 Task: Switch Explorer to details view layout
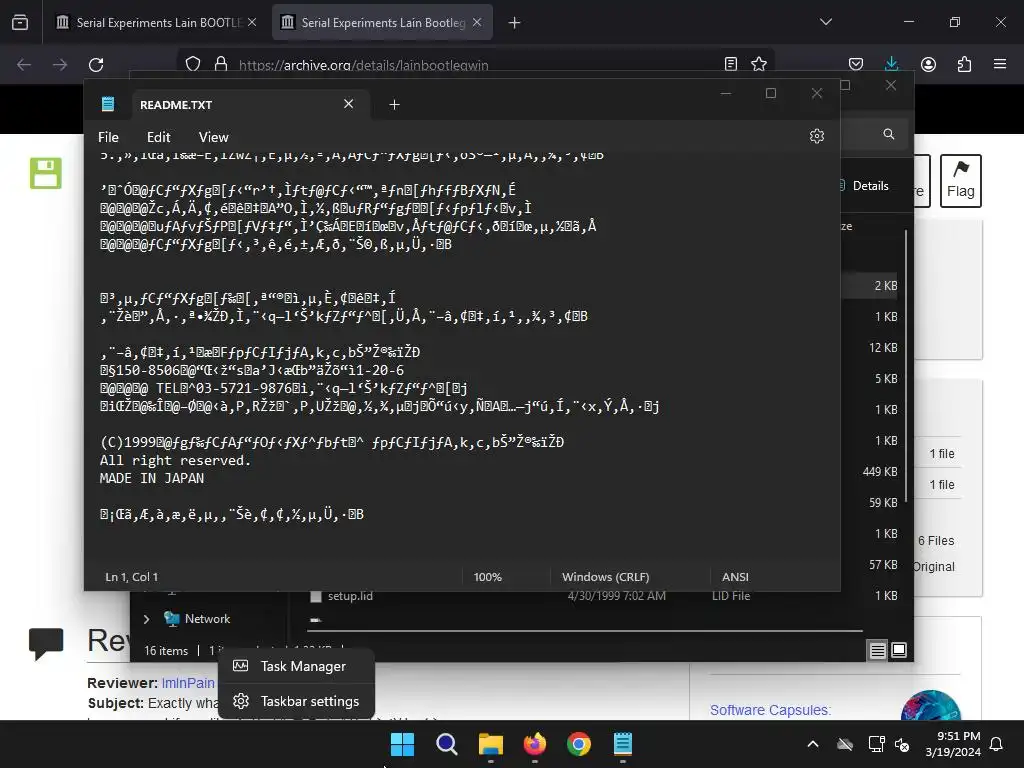877,650
